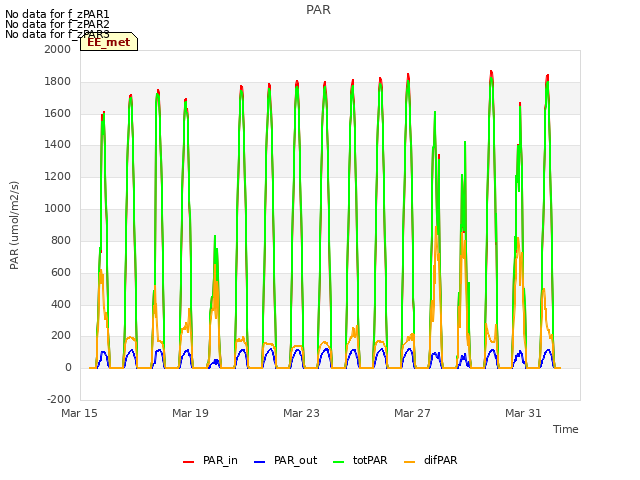Click the 800 y-axis tick label
This screenshot has width=640, height=480.
click(x=61, y=240)
